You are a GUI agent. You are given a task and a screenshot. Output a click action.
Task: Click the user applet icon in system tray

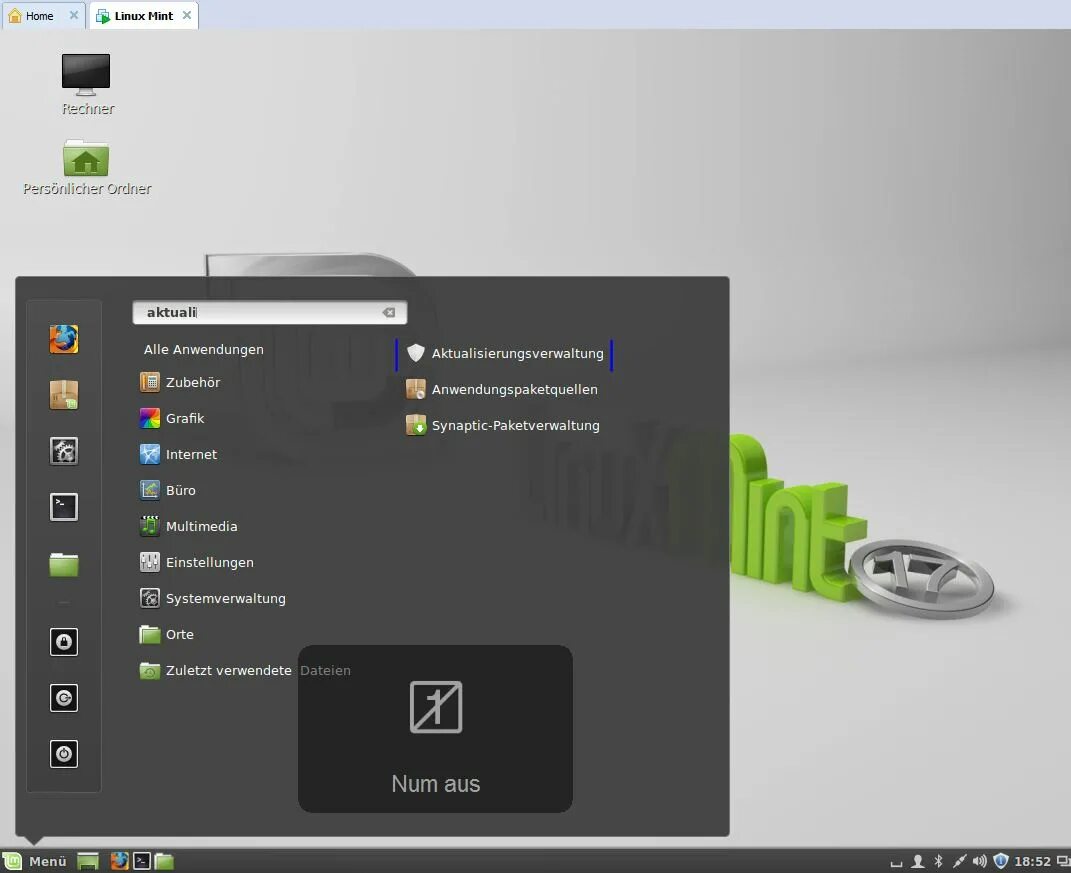918,861
